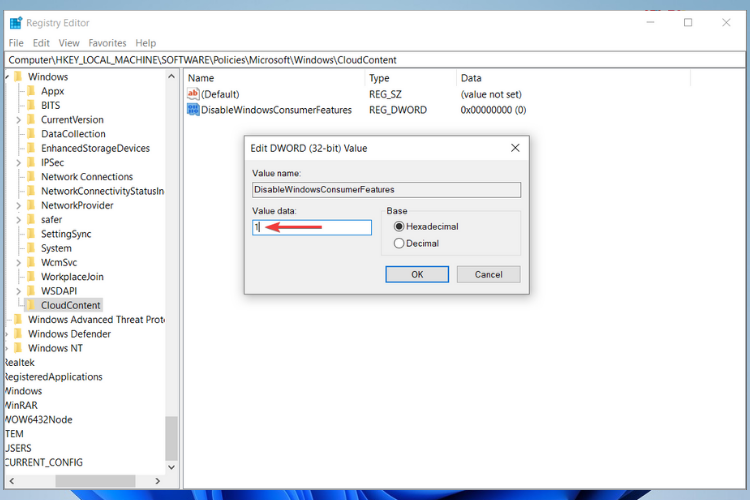This screenshot has height=500, width=750.
Task: Click the Registry Editor app icon
Action: pos(16,22)
